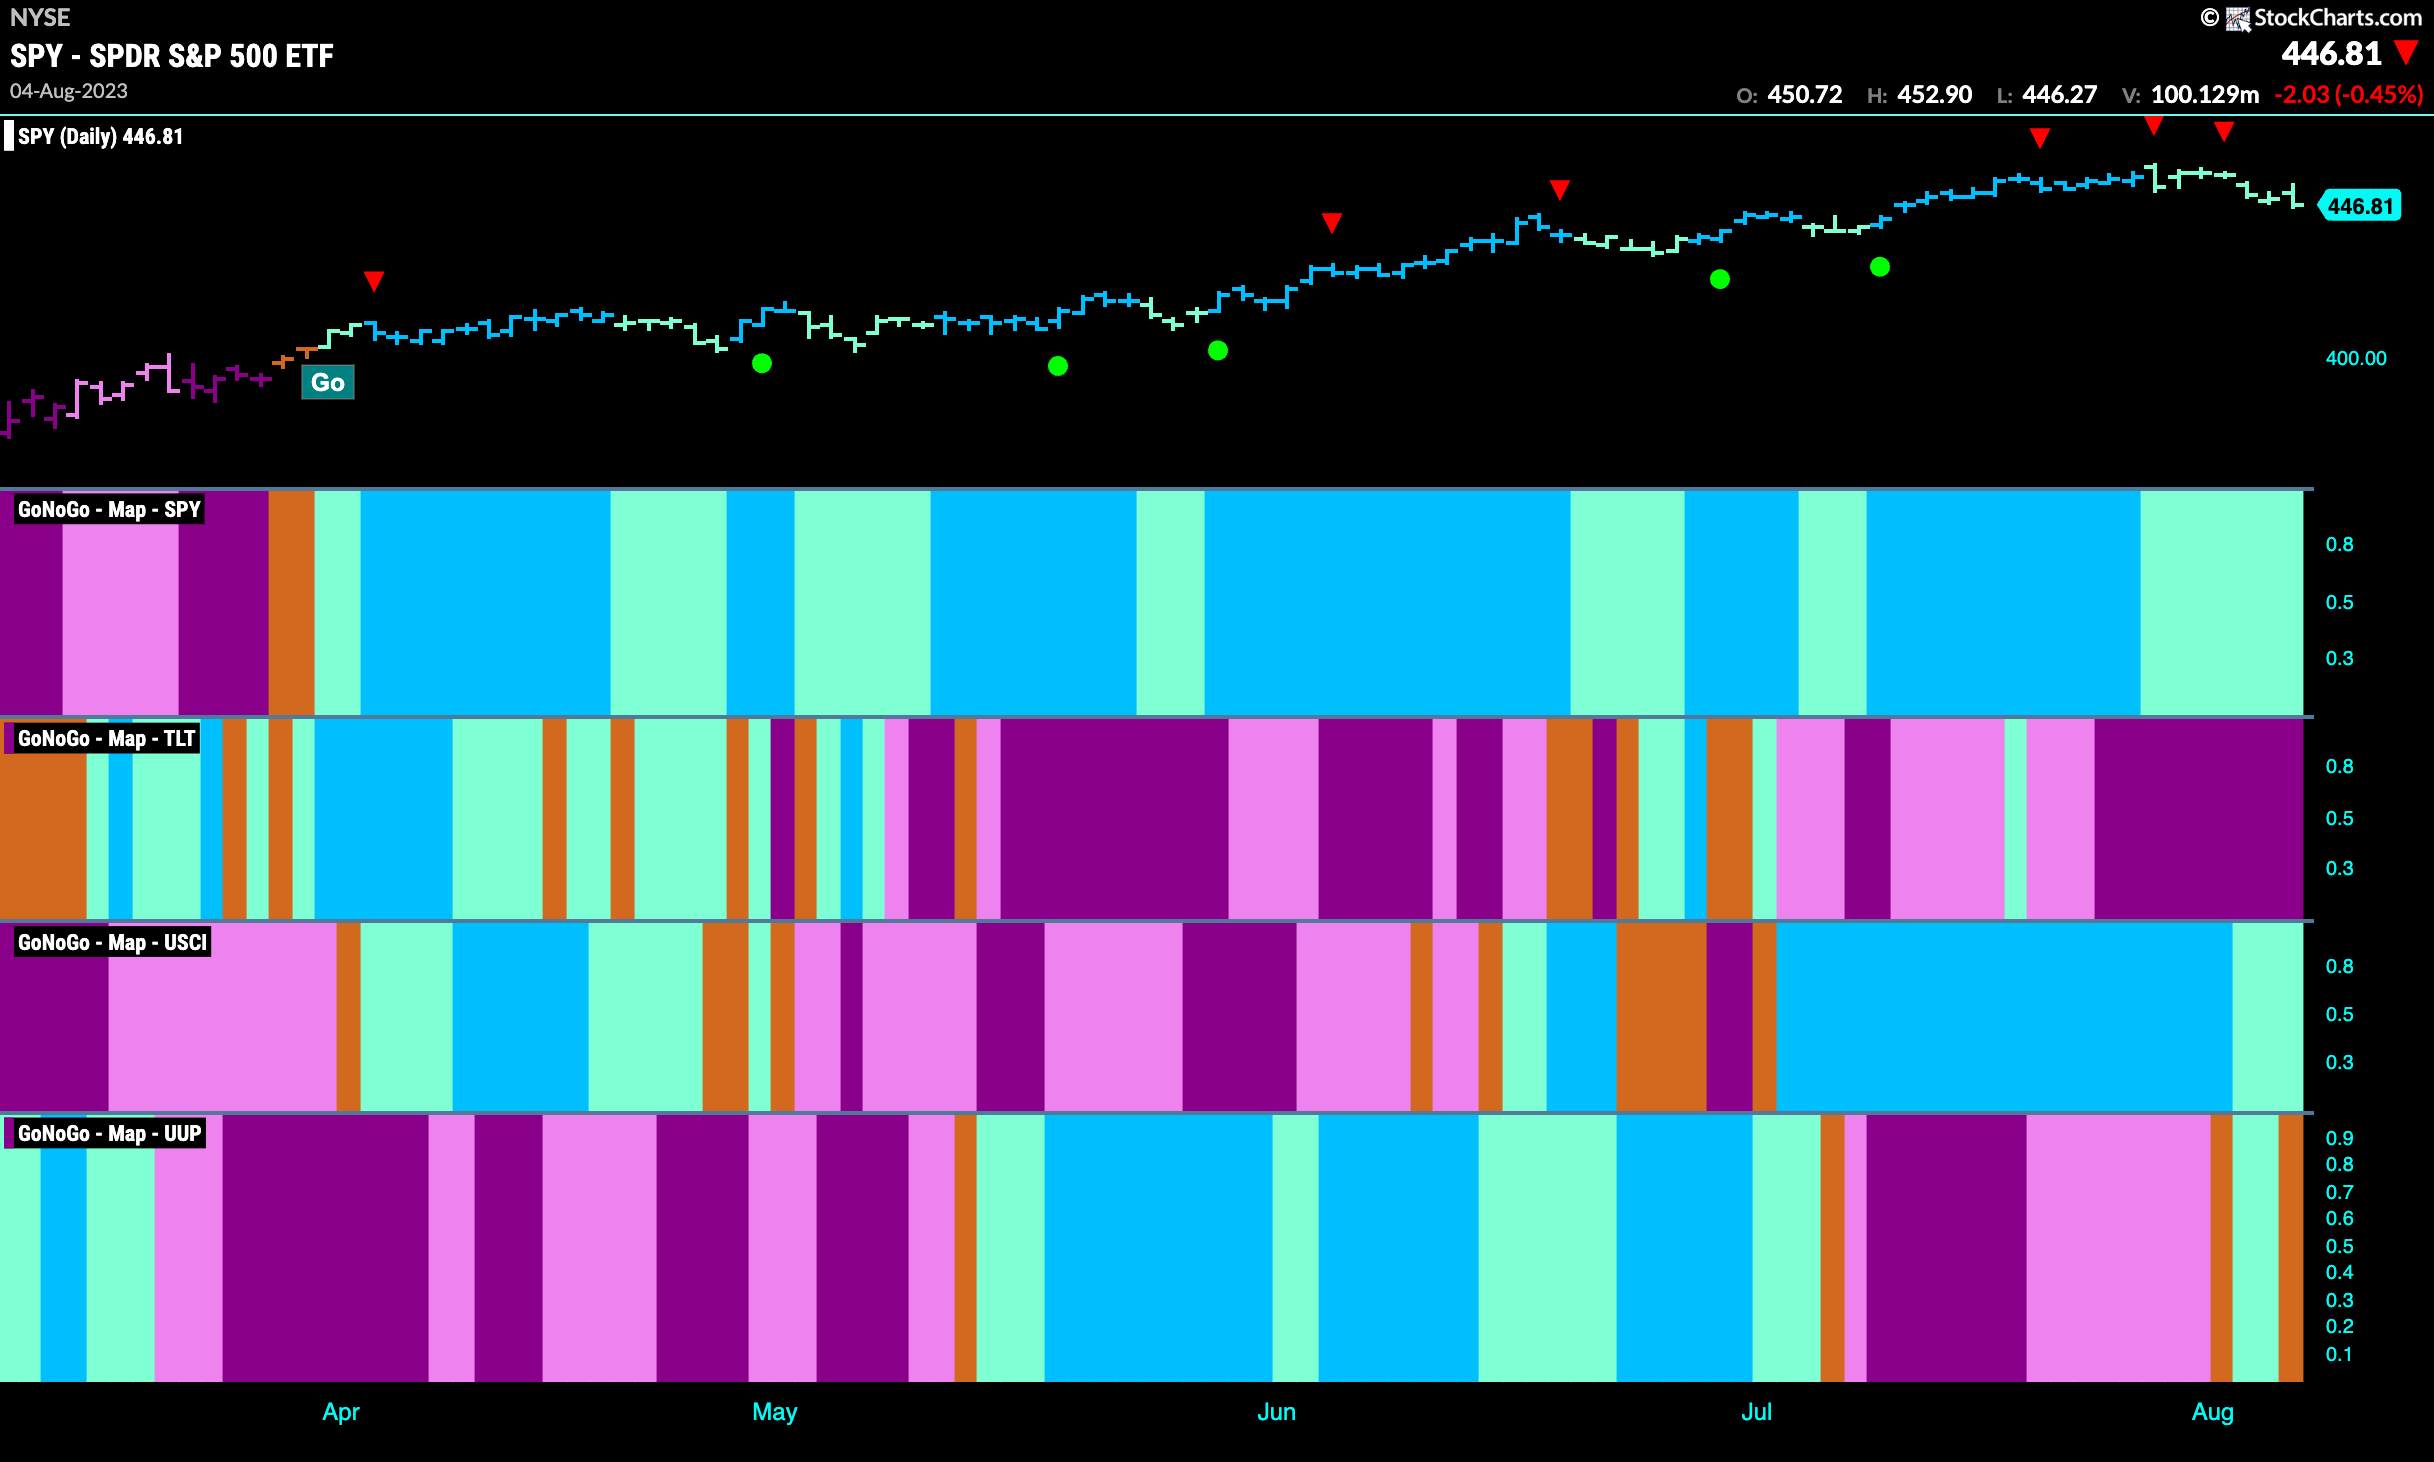The image size is (2434, 1462).
Task: Click the Volume value 100.129m
Action: pos(2205,95)
